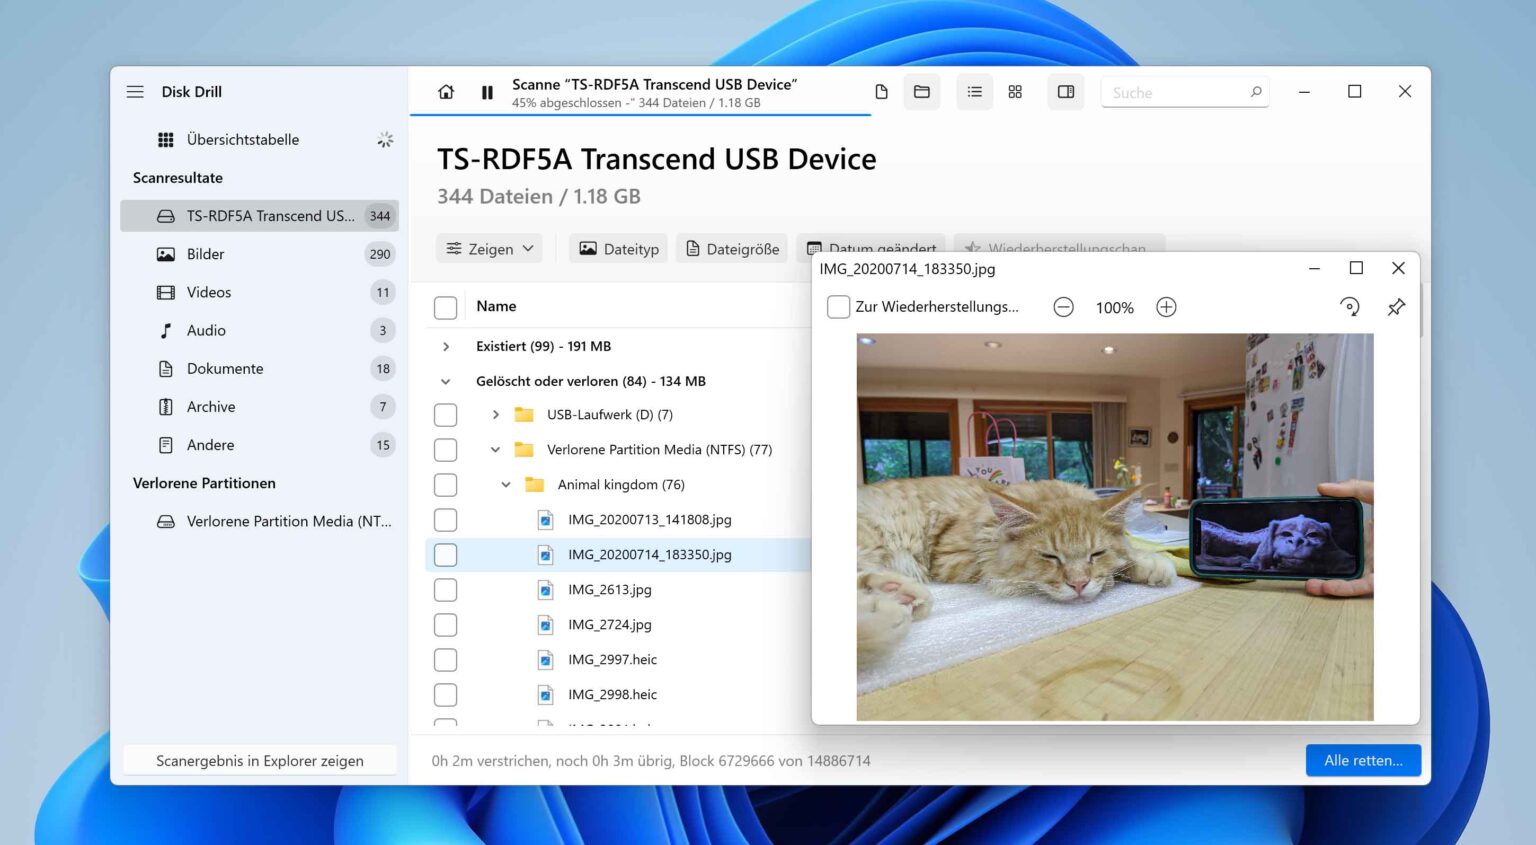Tick the Zur Wiederherstellungs... checkbox in preview
Image resolution: width=1536 pixels, height=845 pixels.
pyautogui.click(x=838, y=307)
